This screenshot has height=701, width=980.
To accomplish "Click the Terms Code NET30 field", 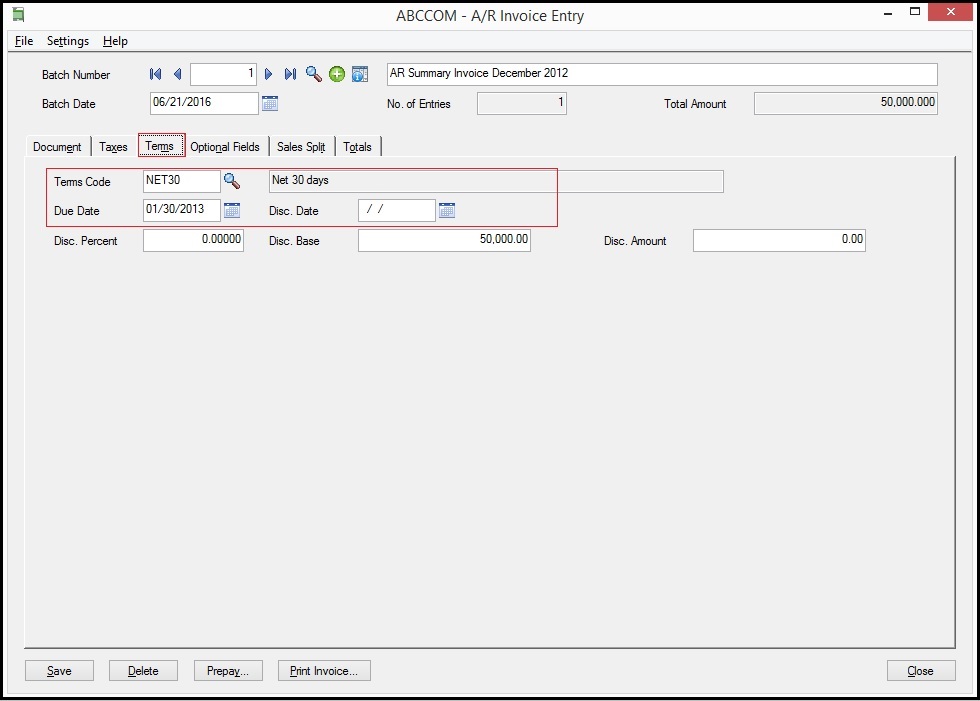I will click(x=181, y=181).
